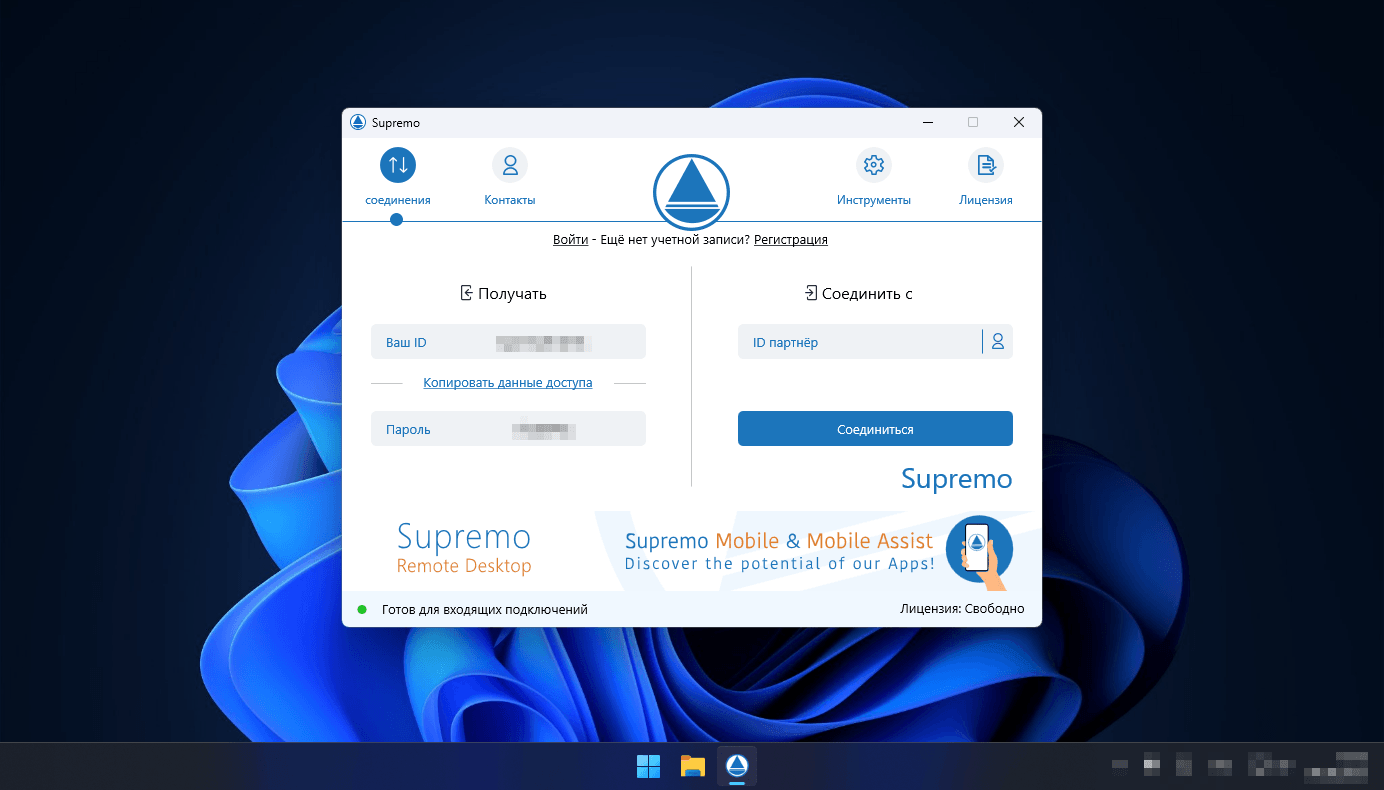Image resolution: width=1384 pixels, height=790 pixels.
Task: Click the Соединить с heading
Action: click(858, 293)
